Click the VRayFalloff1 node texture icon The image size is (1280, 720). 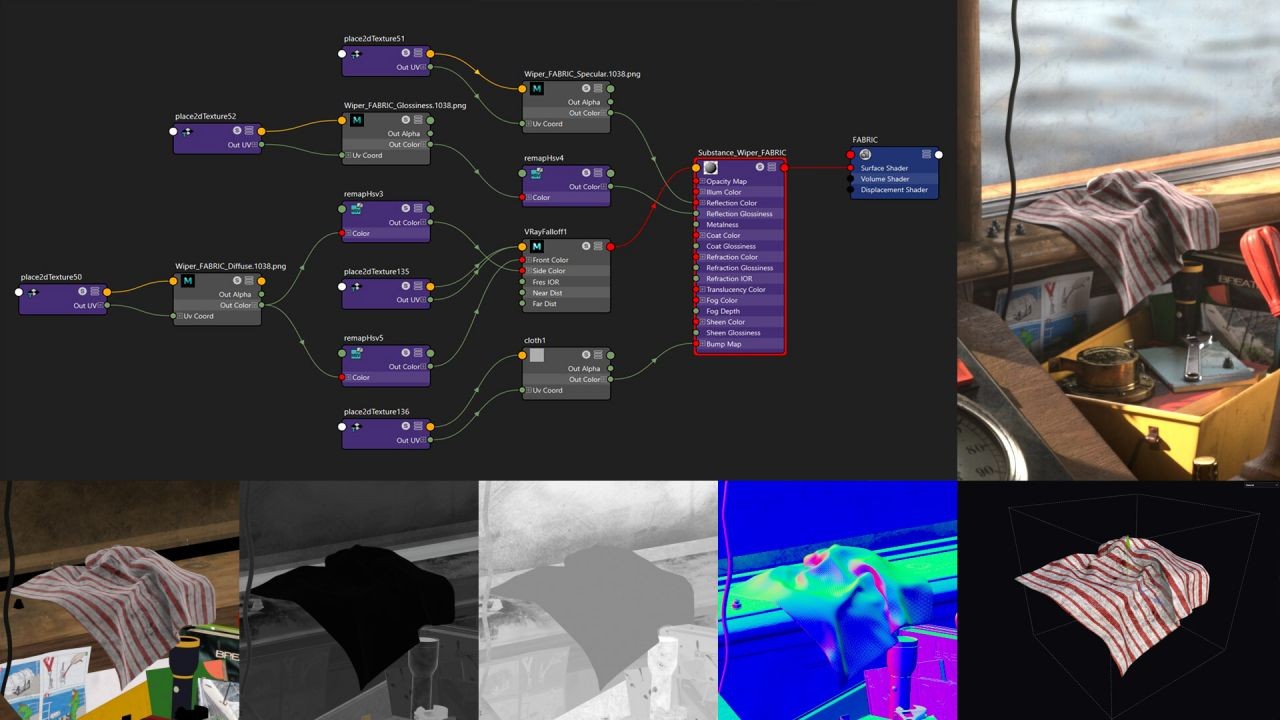pyautogui.click(x=536, y=246)
